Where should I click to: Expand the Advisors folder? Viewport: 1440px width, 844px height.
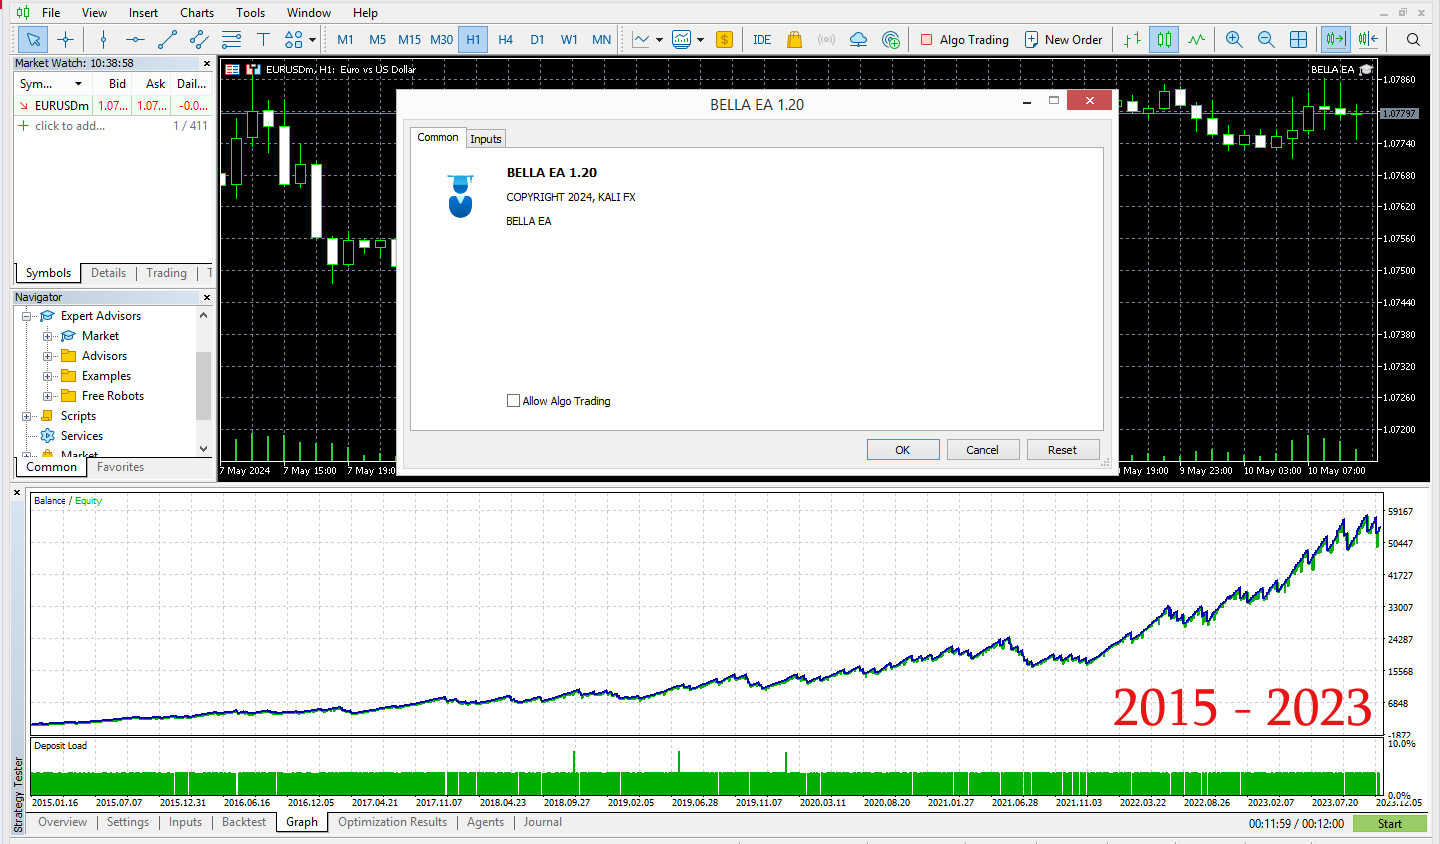tap(47, 356)
